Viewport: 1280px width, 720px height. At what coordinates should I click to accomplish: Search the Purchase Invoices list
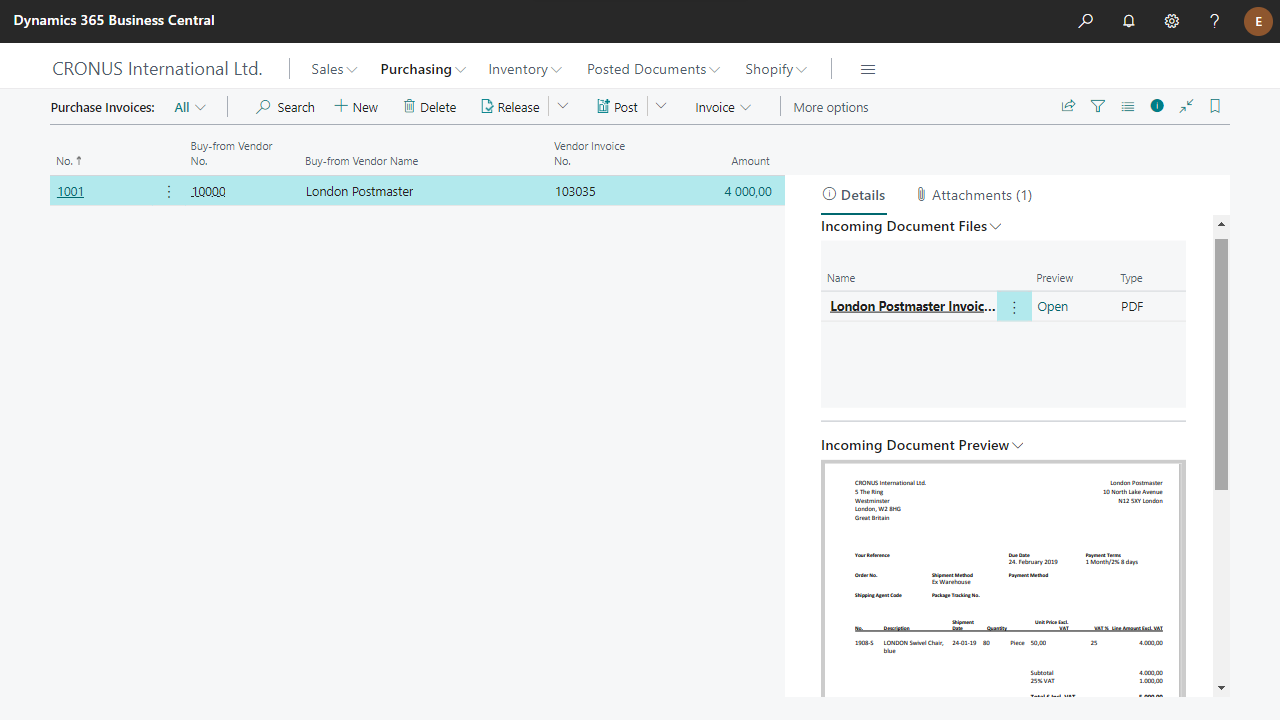click(x=285, y=107)
